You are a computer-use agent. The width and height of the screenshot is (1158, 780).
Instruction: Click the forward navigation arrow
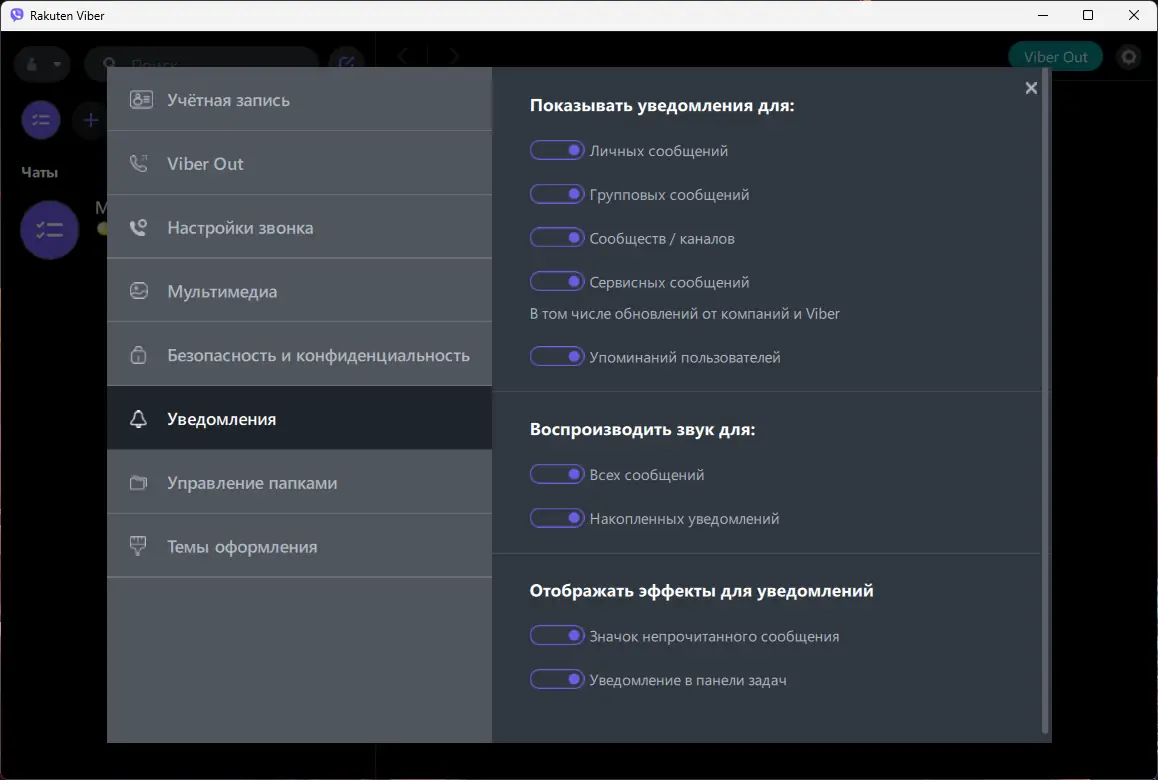click(x=454, y=56)
